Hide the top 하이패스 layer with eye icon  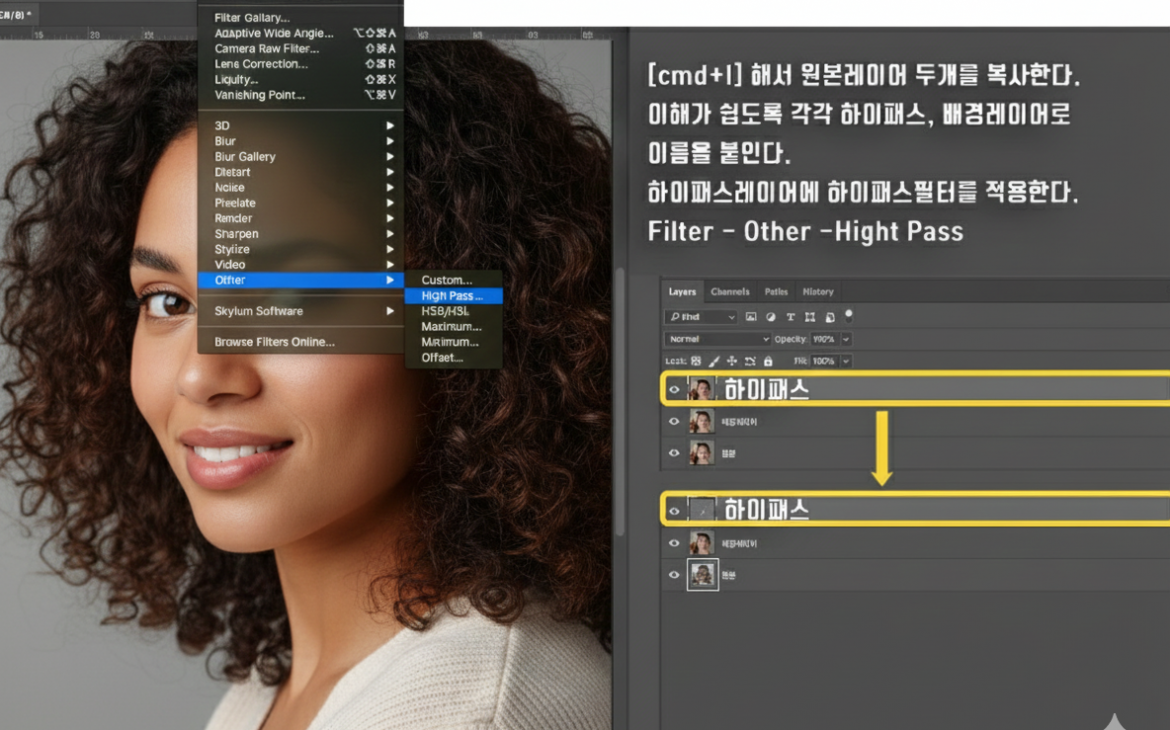point(674,390)
